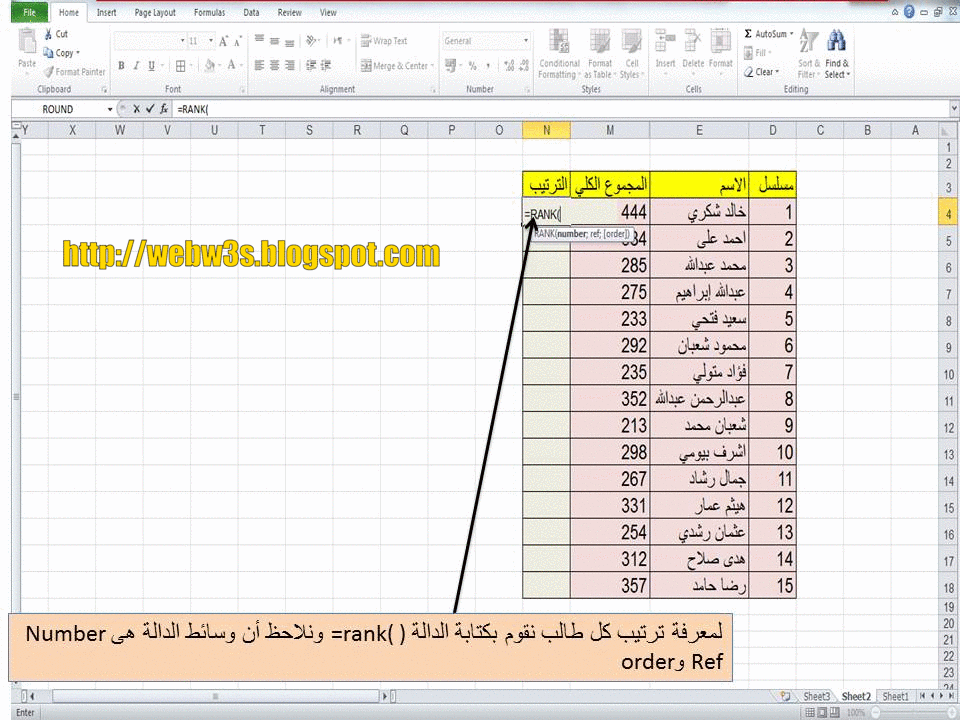Open Conditional Formatting

coord(558,54)
